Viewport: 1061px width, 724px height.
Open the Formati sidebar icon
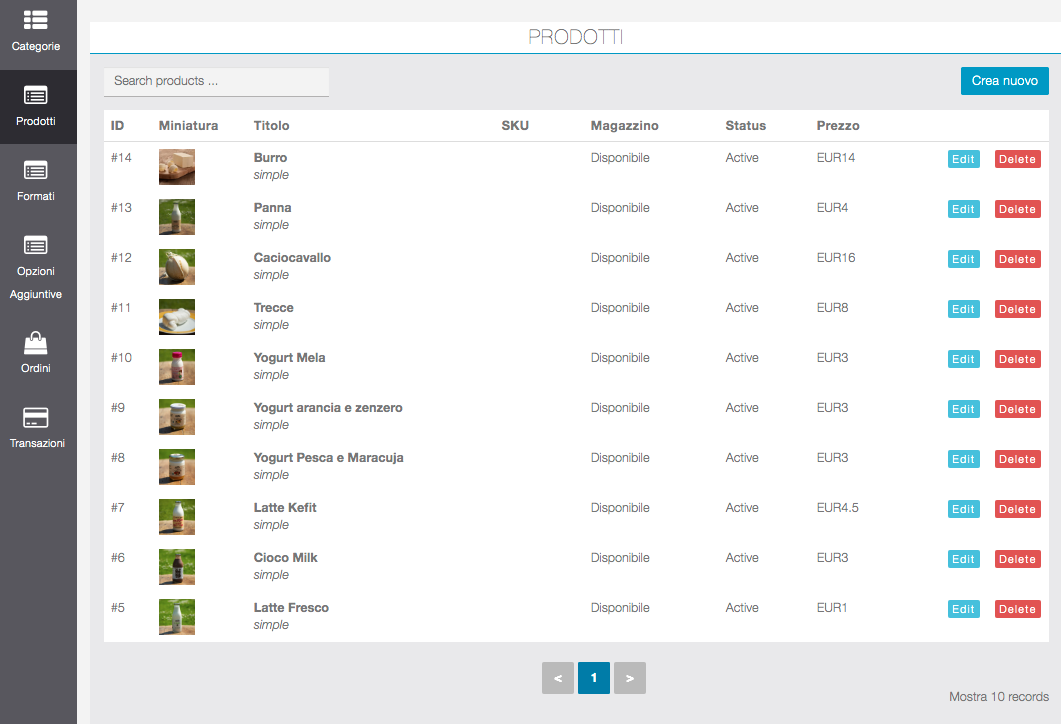(x=36, y=171)
